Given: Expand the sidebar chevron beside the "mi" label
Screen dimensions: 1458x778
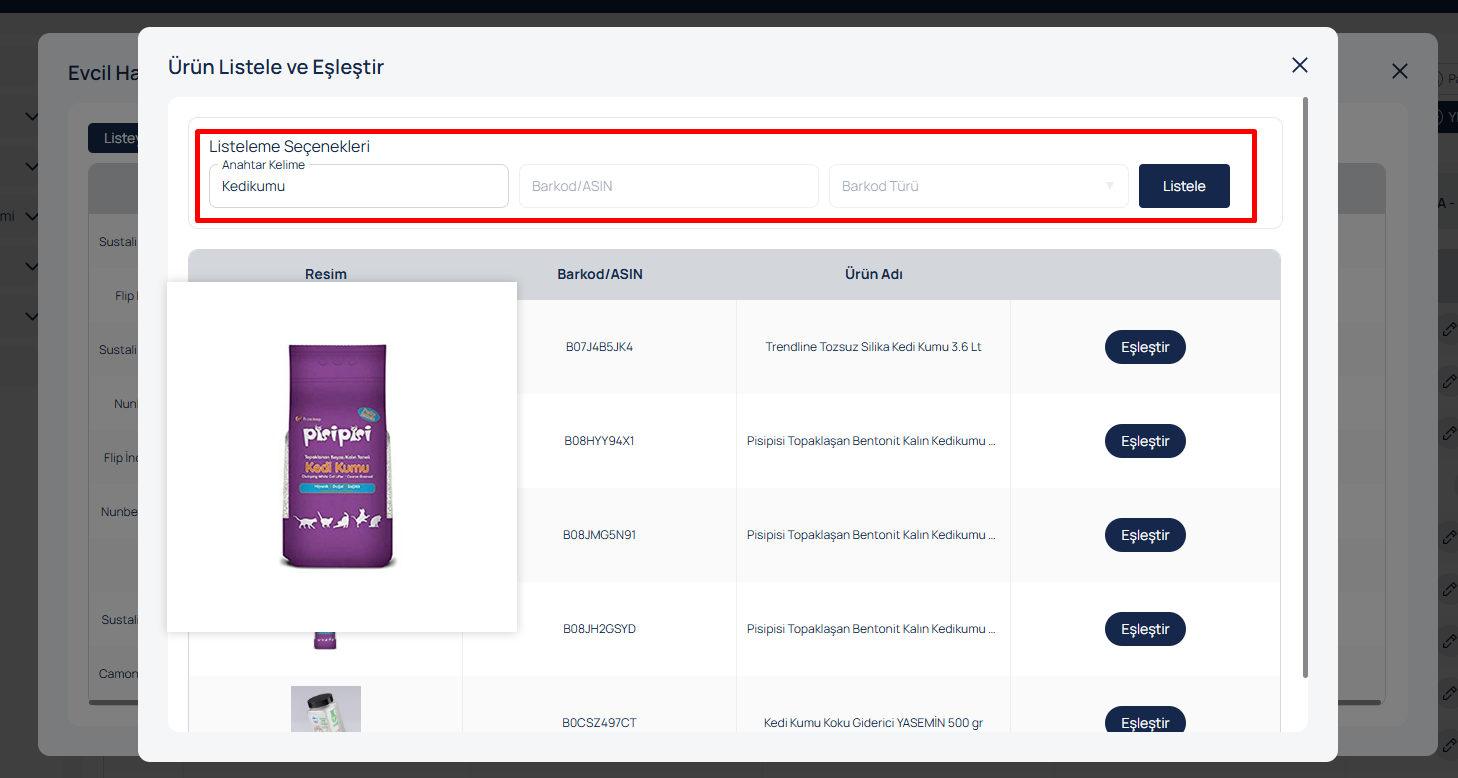Looking at the screenshot, I should (31, 216).
